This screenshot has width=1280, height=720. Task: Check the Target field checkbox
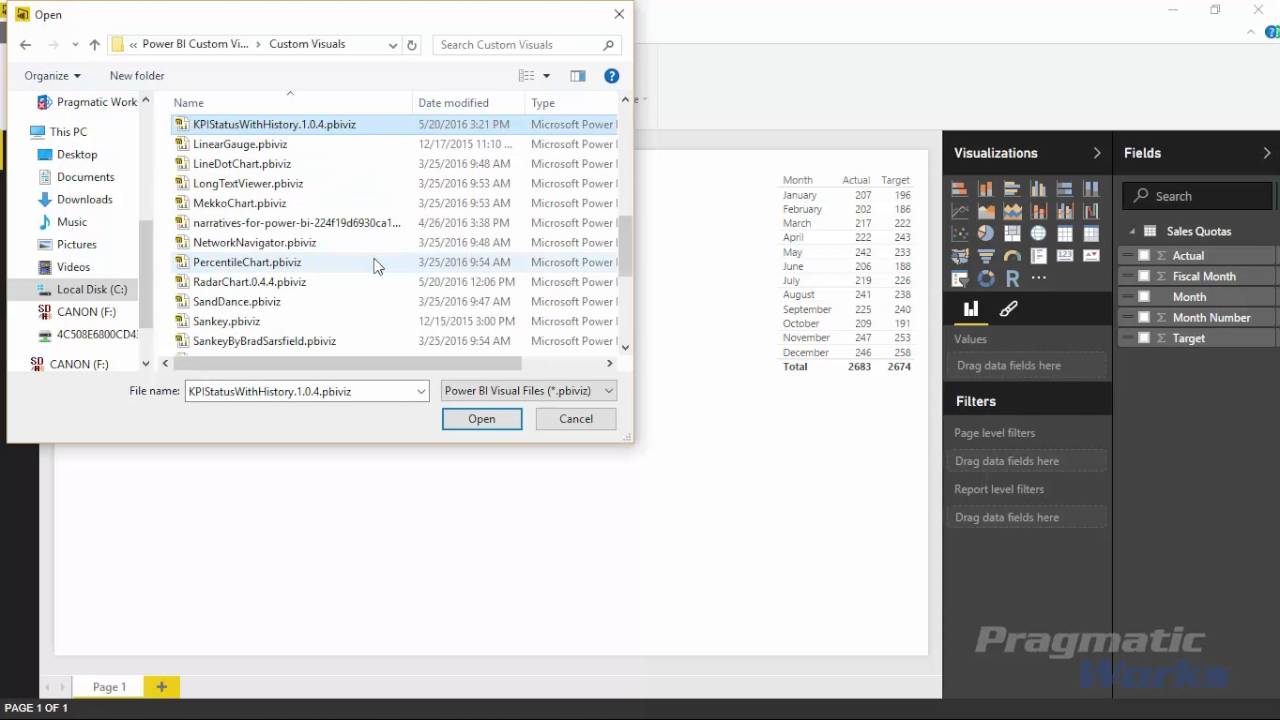tap(1144, 338)
